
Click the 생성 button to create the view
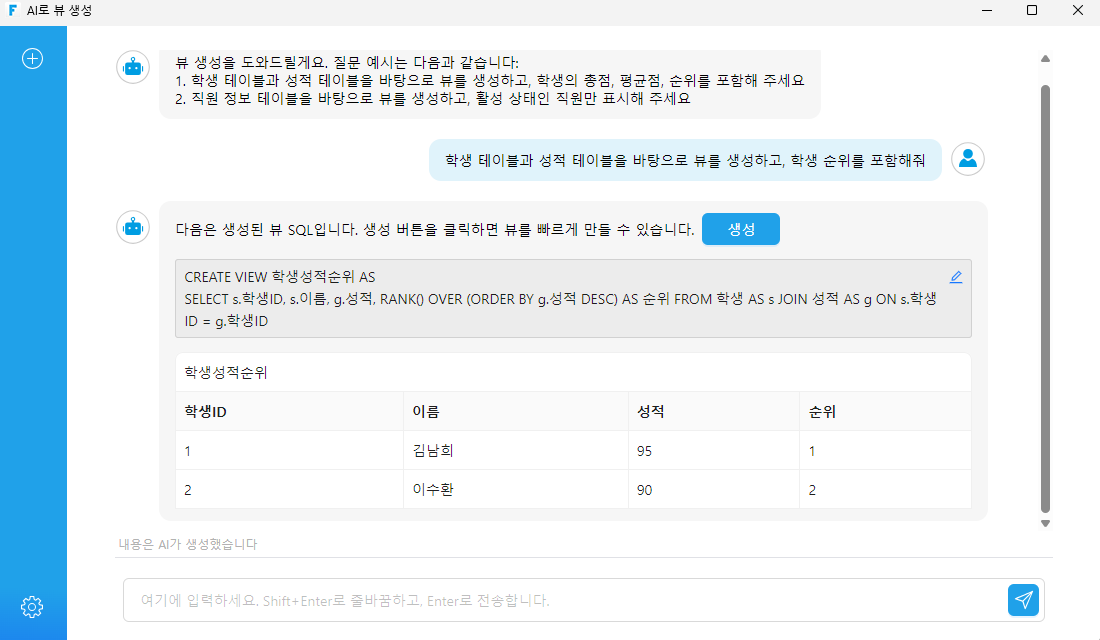point(741,229)
